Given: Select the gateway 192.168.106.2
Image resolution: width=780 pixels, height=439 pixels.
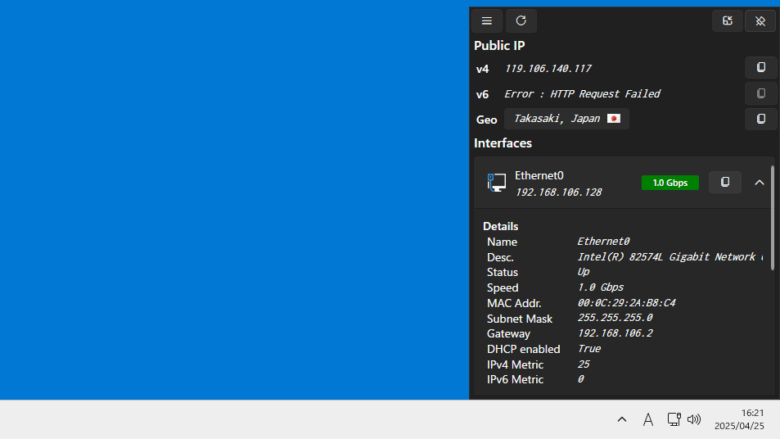Looking at the screenshot, I should (x=615, y=333).
